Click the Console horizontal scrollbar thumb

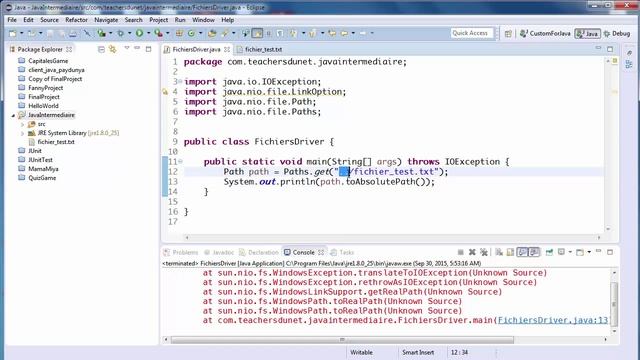point(342,340)
